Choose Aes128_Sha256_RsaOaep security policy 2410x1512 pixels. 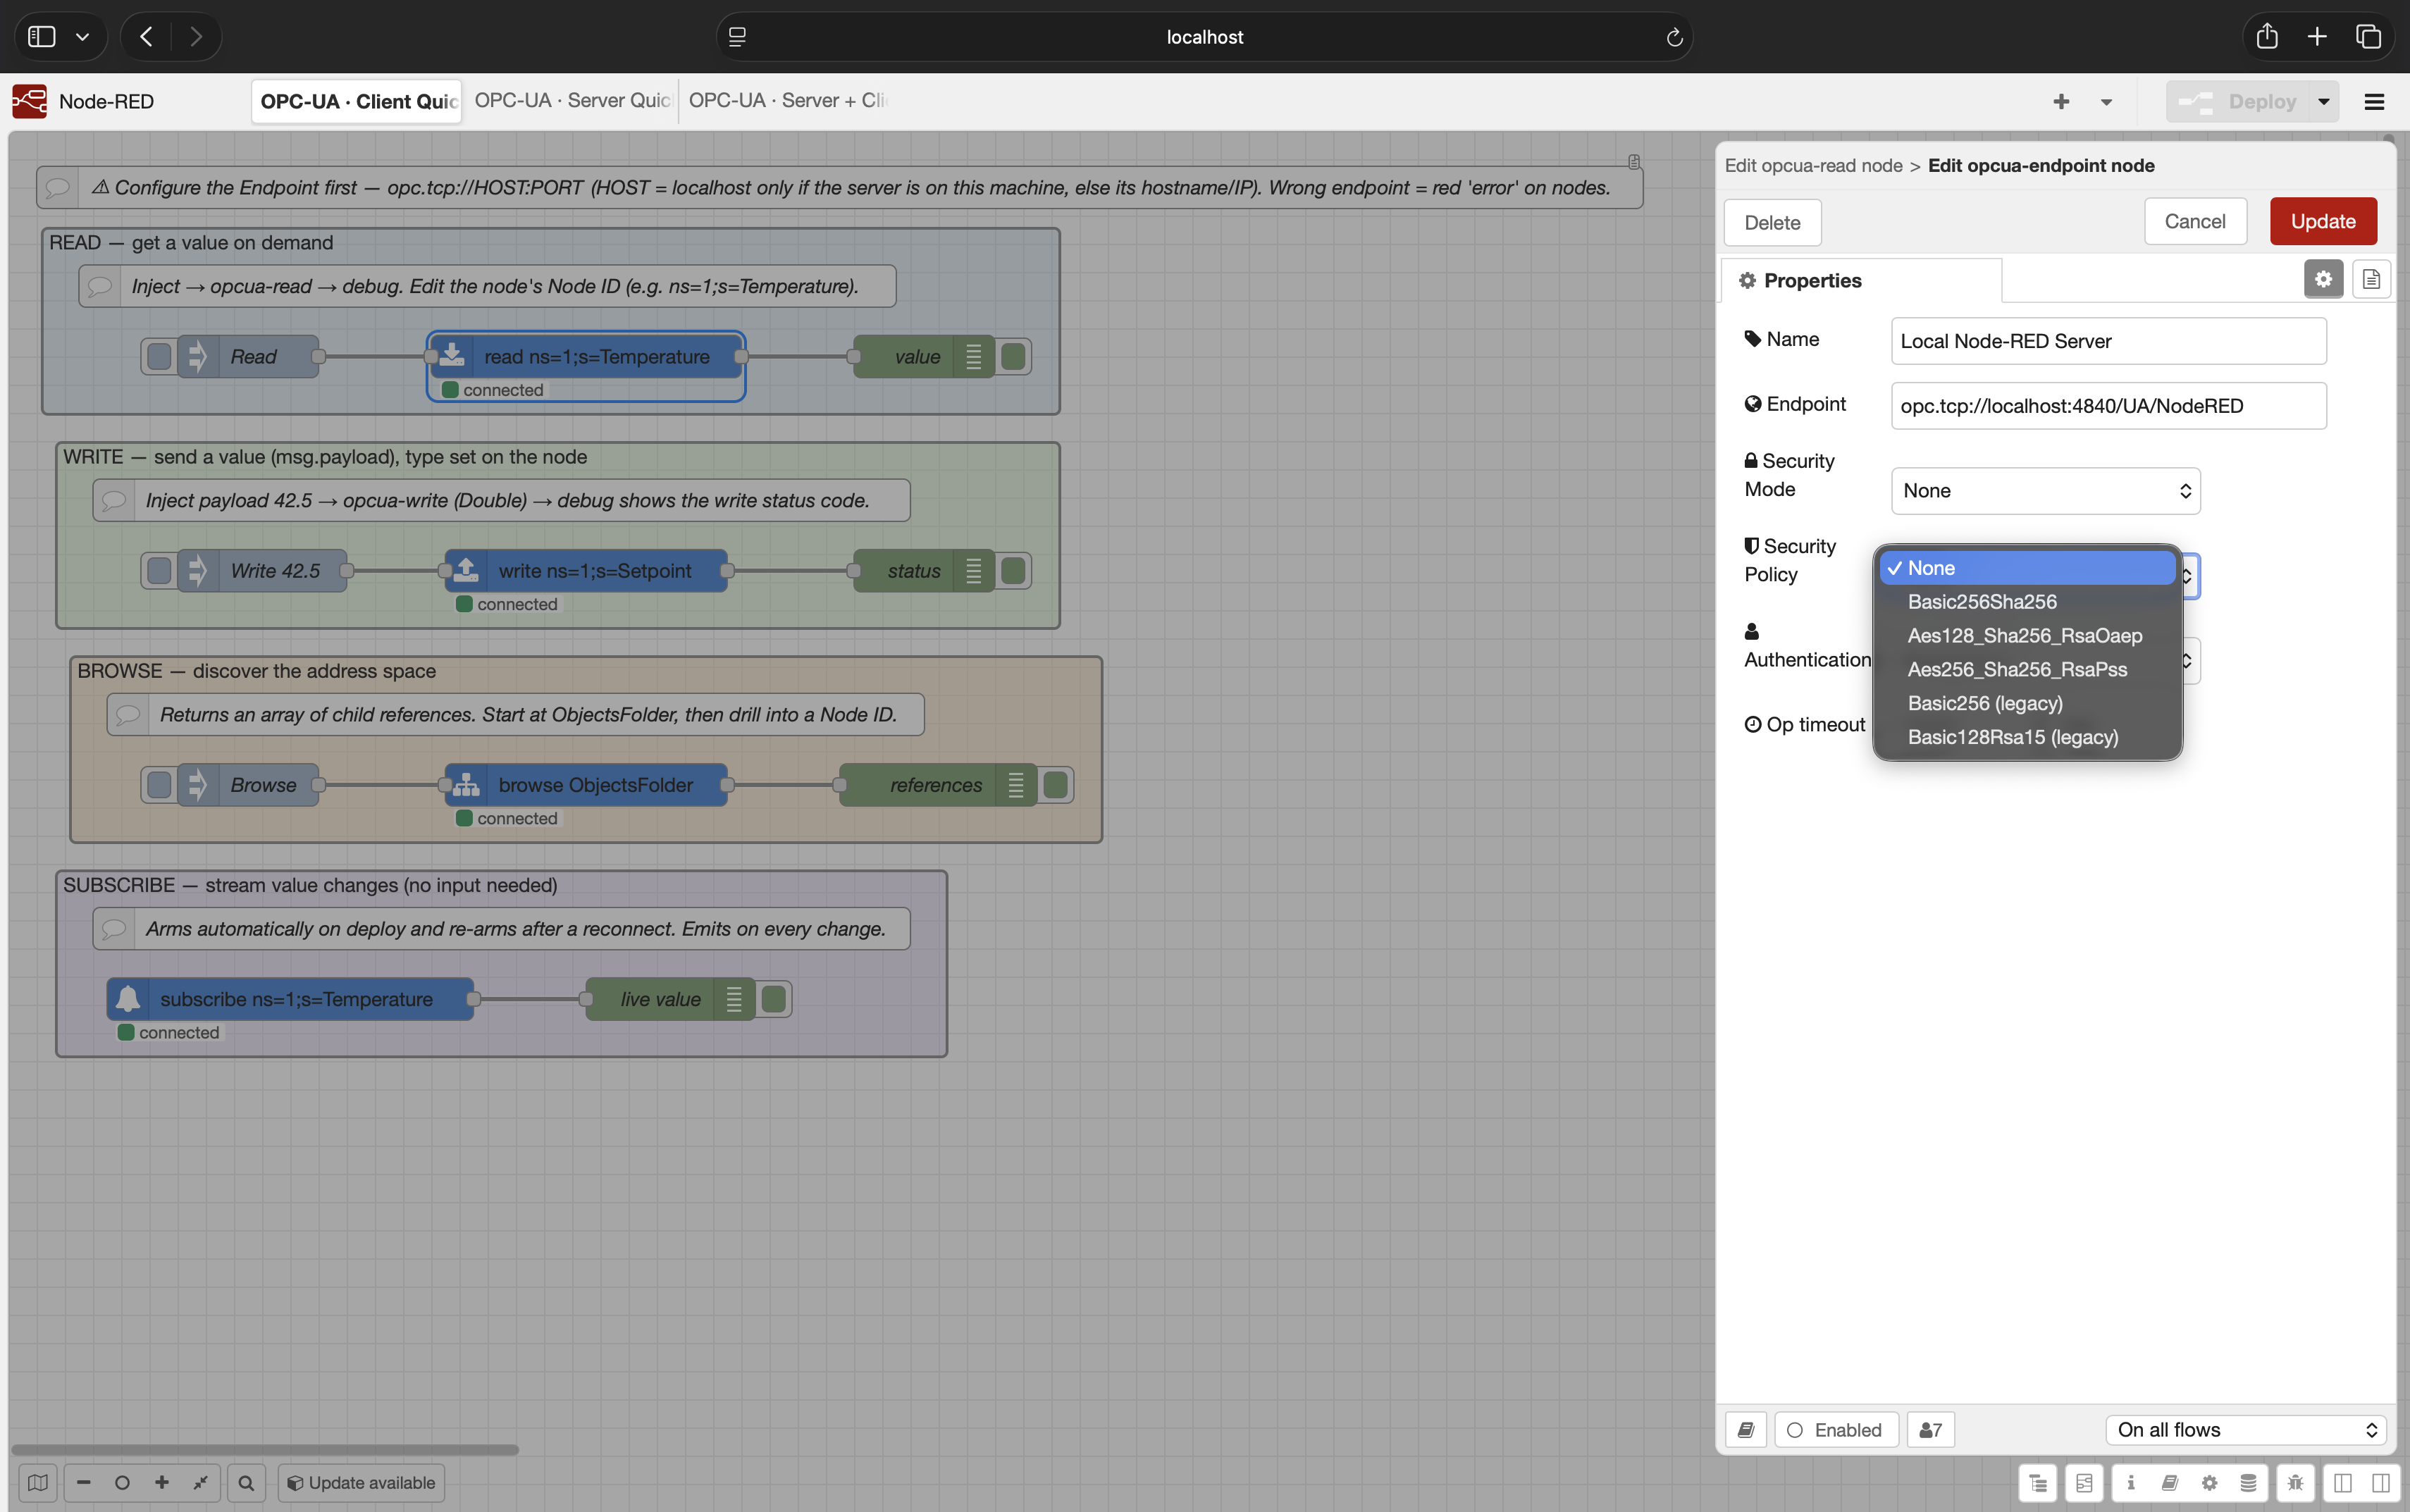[x=2028, y=636]
